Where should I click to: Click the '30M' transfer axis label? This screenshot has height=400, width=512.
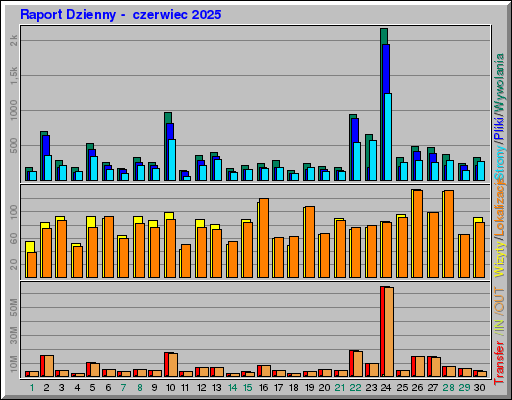[14, 335]
